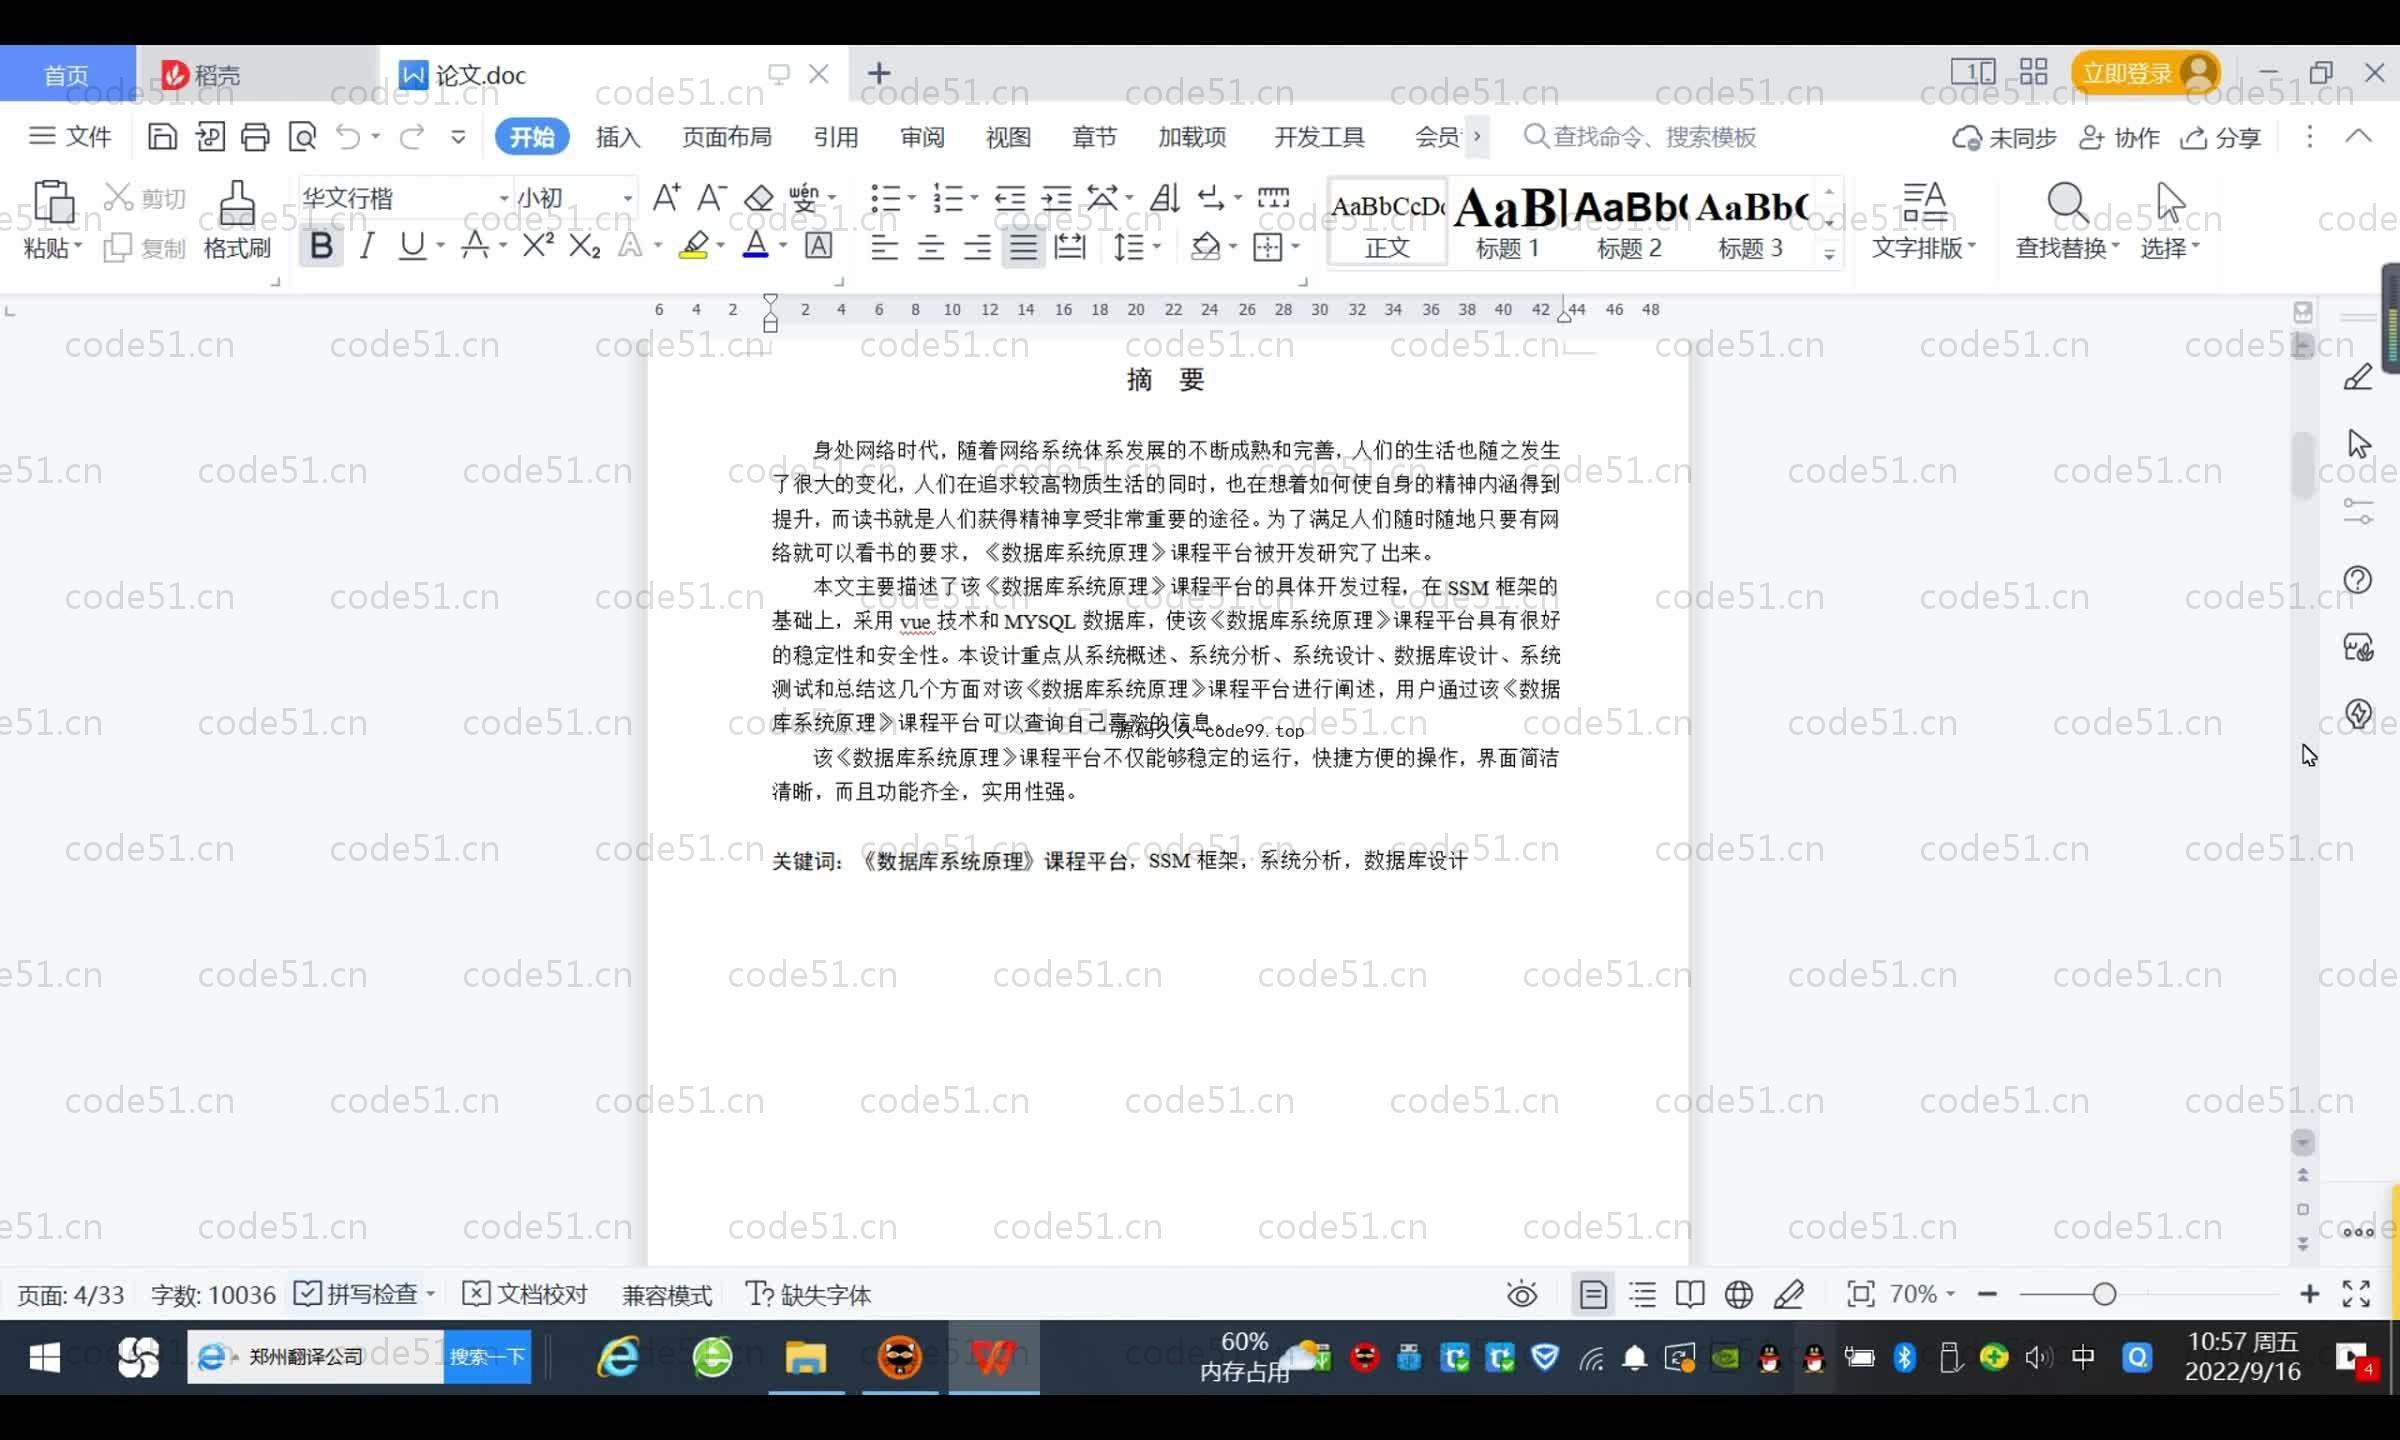
Task: Decrease font size with A- icon
Action: click(x=711, y=197)
